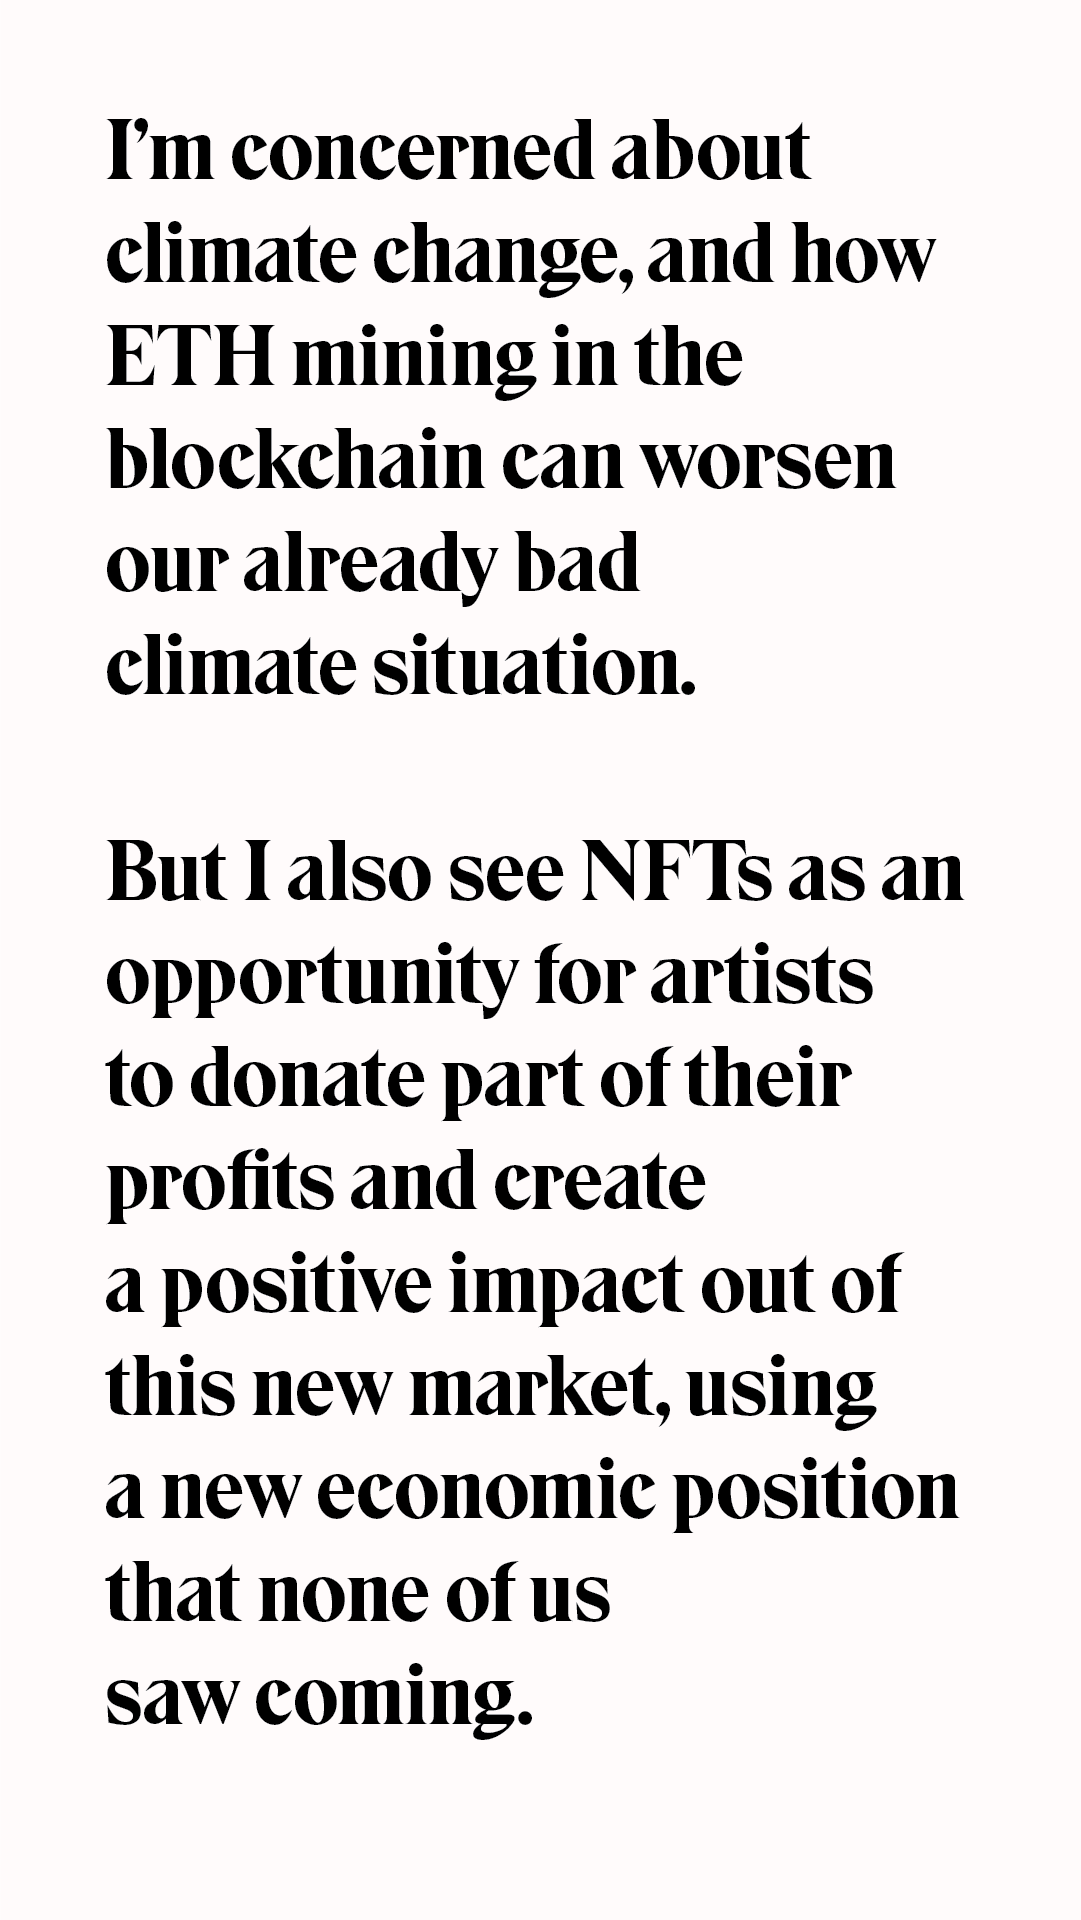The width and height of the screenshot is (1081, 1920).
Task: Select the word "opportunity"
Action: (x=310, y=978)
